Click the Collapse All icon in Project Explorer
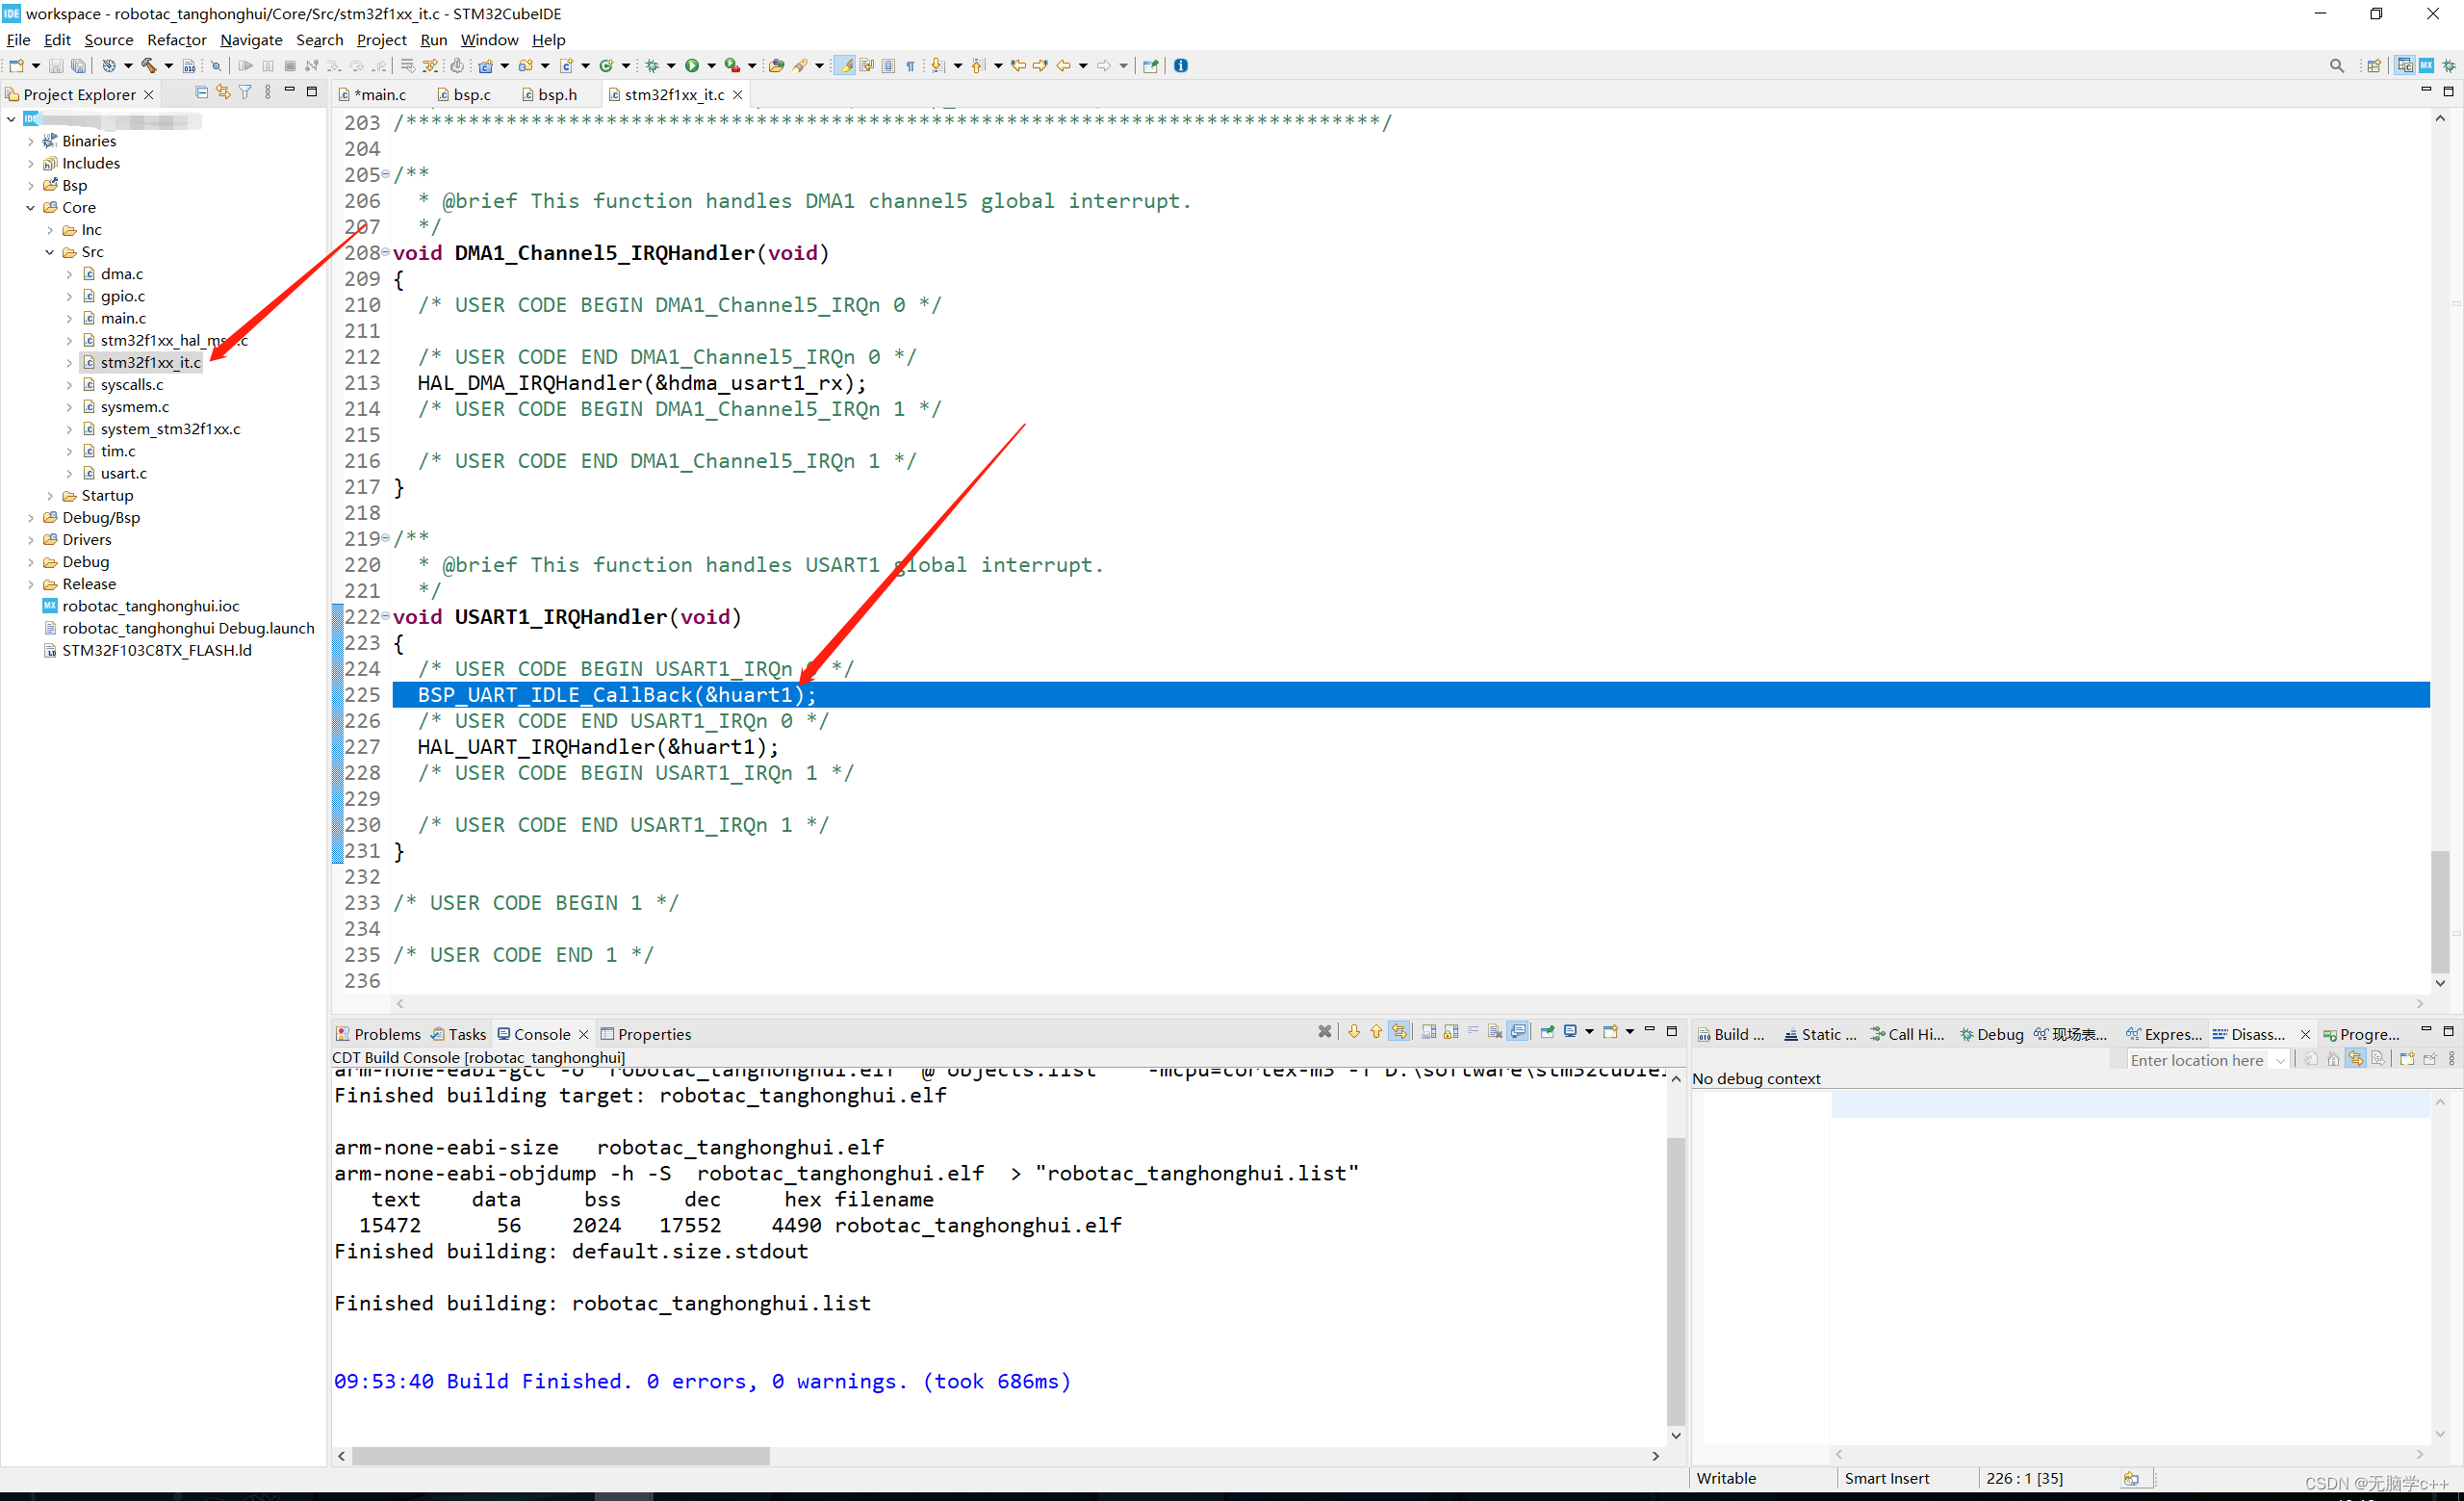 [x=201, y=92]
